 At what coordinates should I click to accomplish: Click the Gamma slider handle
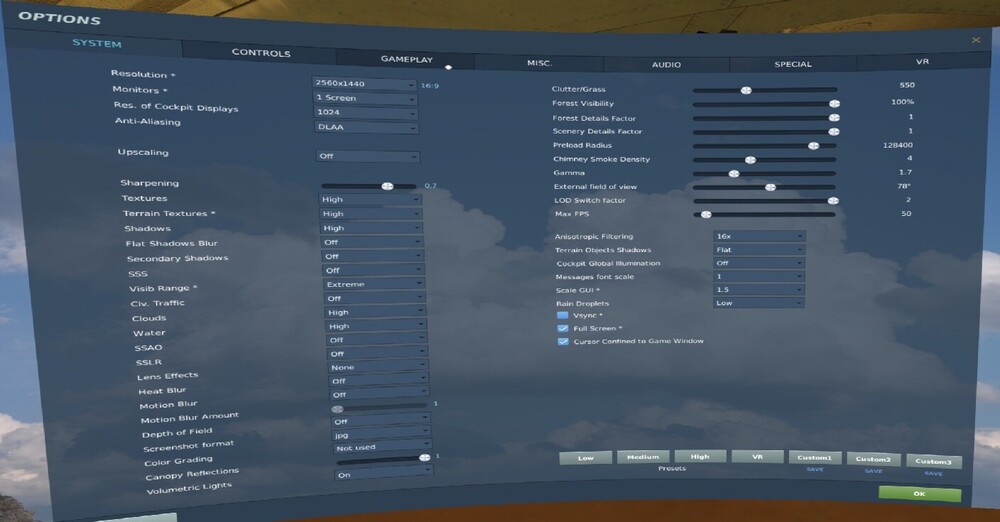734,173
